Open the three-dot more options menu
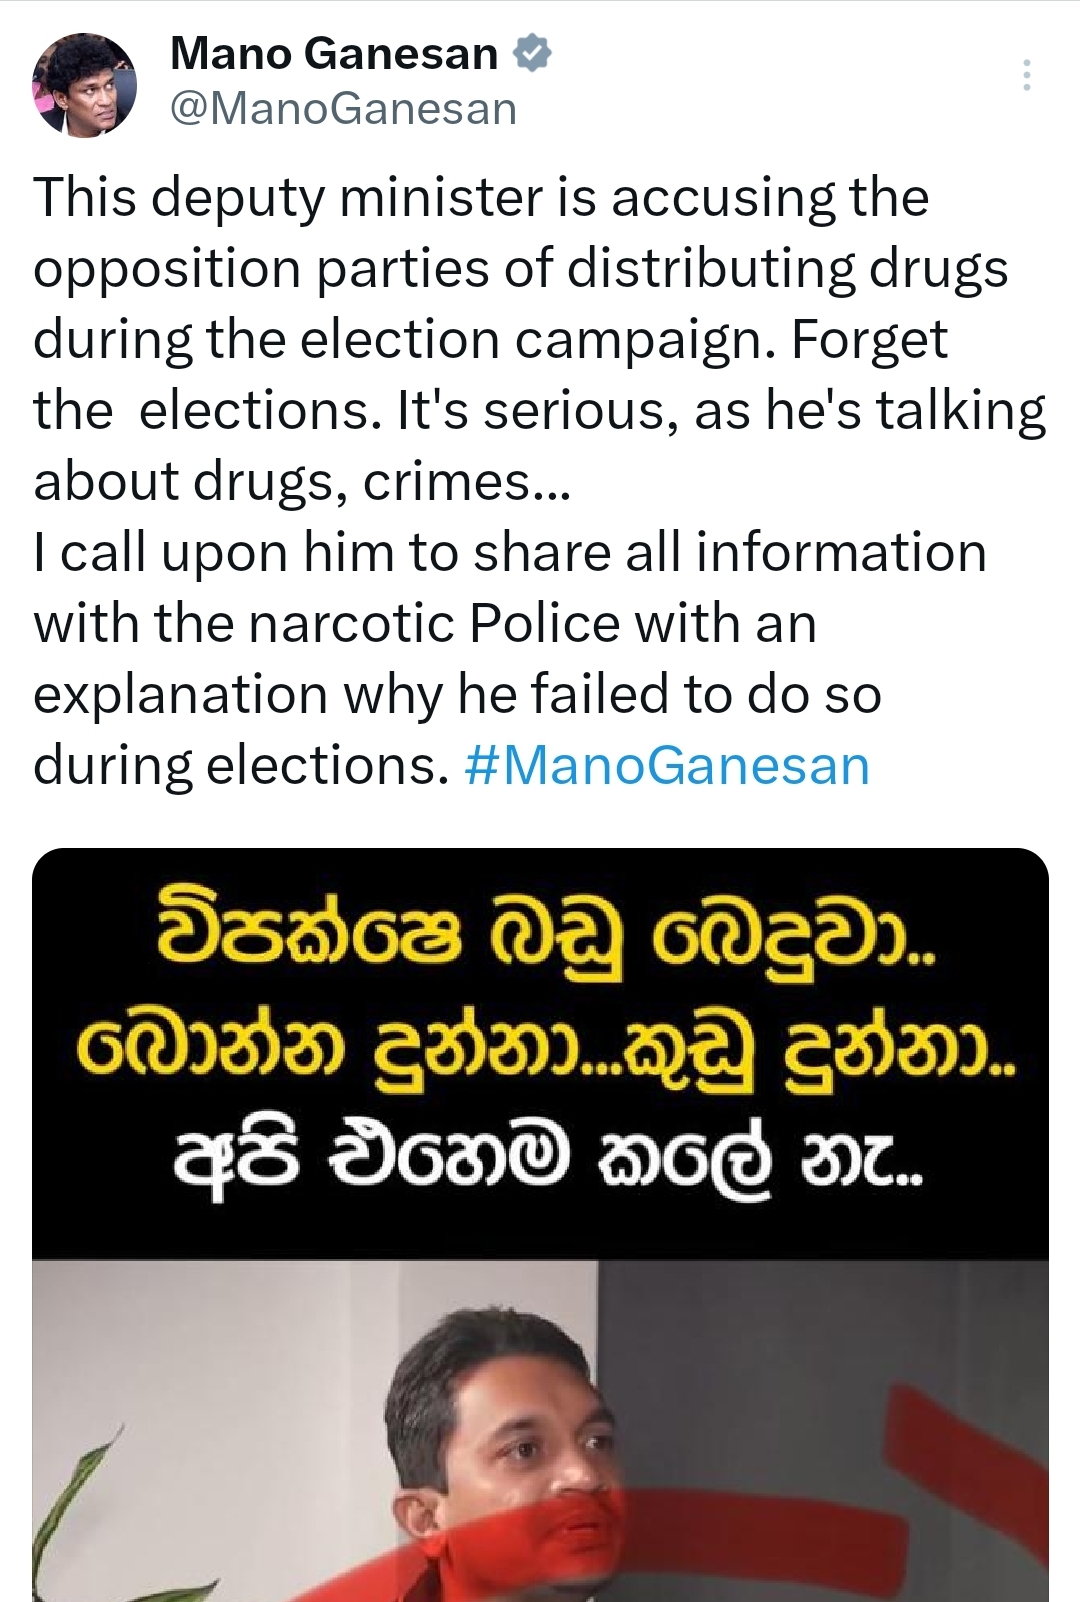This screenshot has height=1602, width=1080. pos(1026,75)
